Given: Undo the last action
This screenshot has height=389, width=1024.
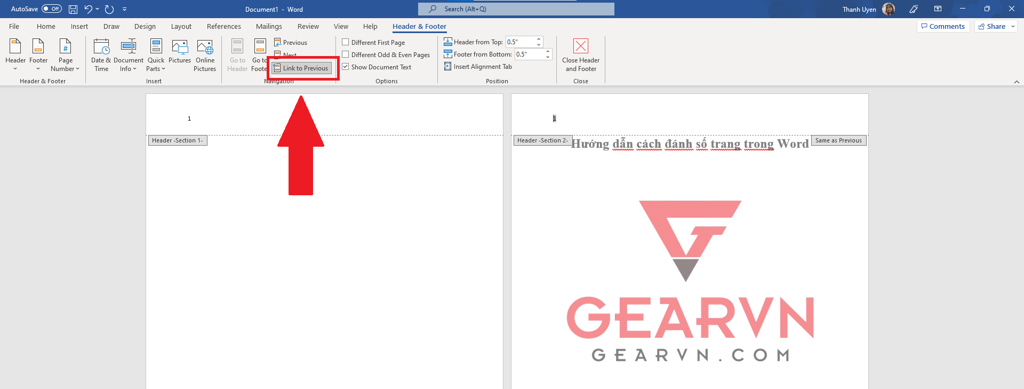Looking at the screenshot, I should tap(89, 9).
